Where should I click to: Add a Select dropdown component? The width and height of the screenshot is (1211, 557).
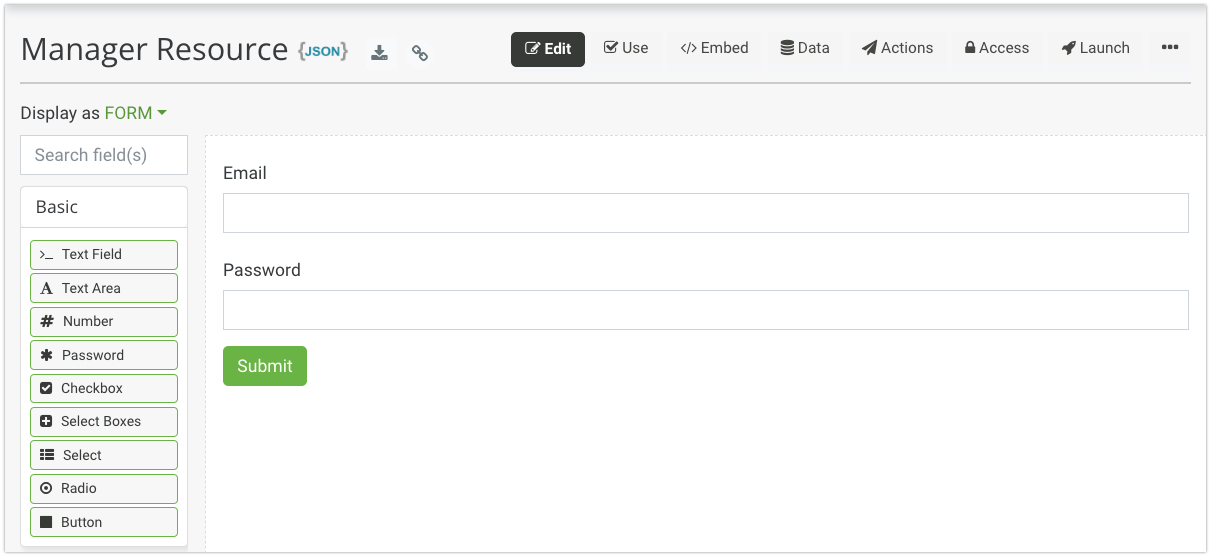104,455
